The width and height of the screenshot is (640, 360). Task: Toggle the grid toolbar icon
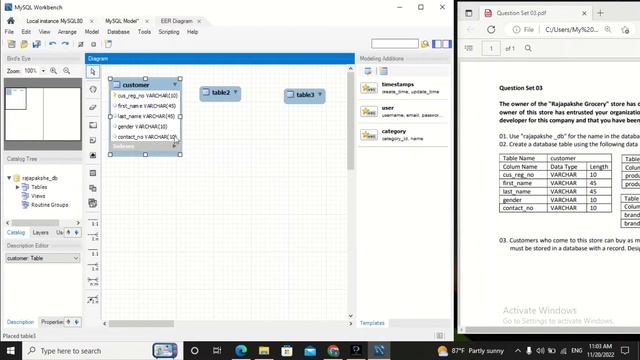click(81, 44)
